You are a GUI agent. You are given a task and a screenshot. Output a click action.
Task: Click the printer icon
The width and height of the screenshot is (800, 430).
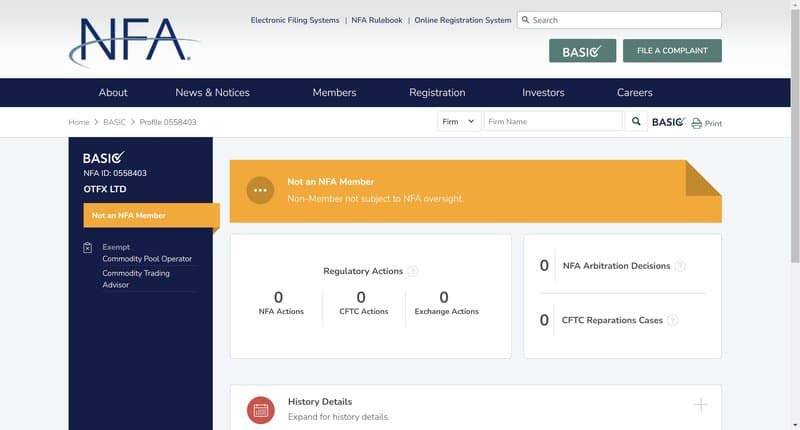[696, 123]
